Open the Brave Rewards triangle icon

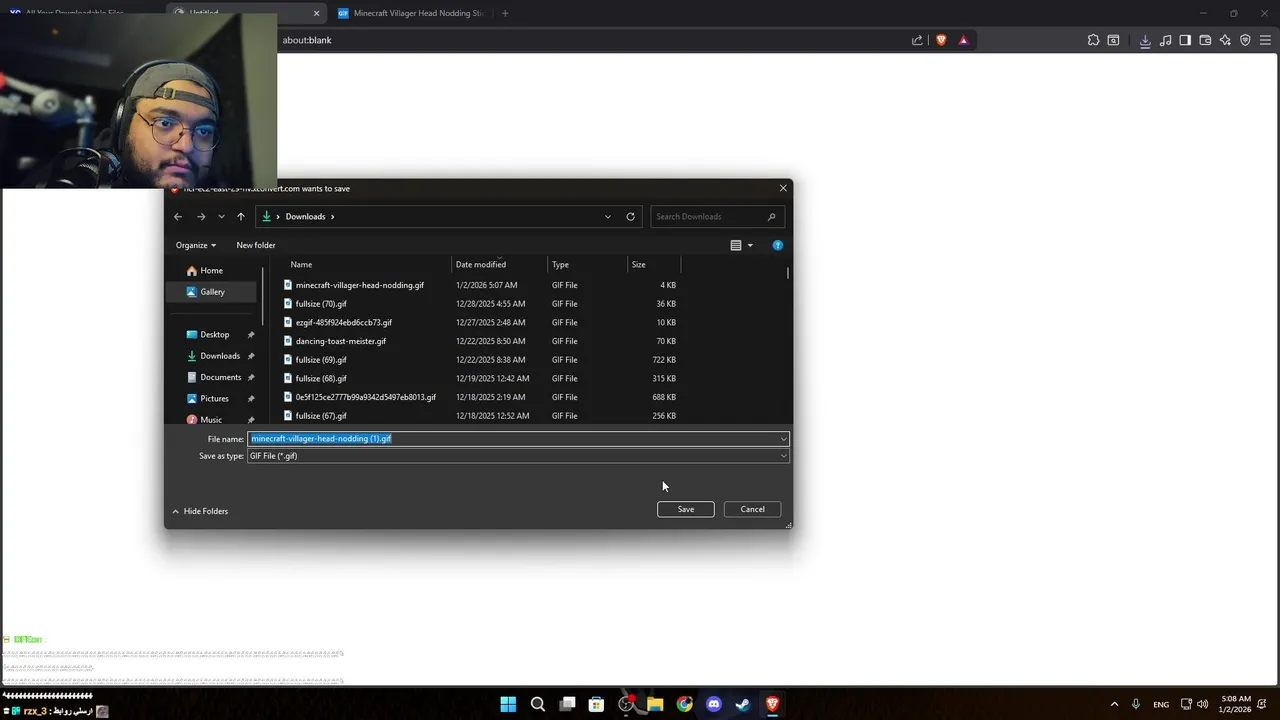[x=963, y=40]
